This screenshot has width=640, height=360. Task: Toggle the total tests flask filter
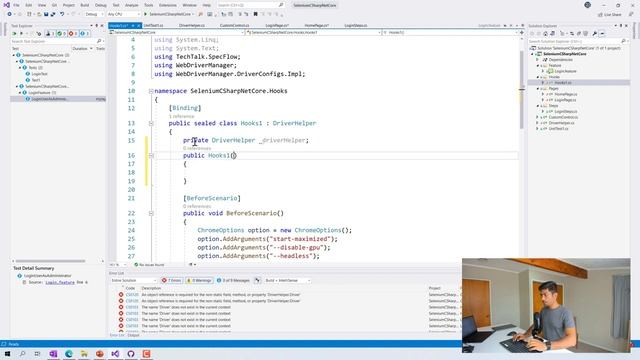50,33
